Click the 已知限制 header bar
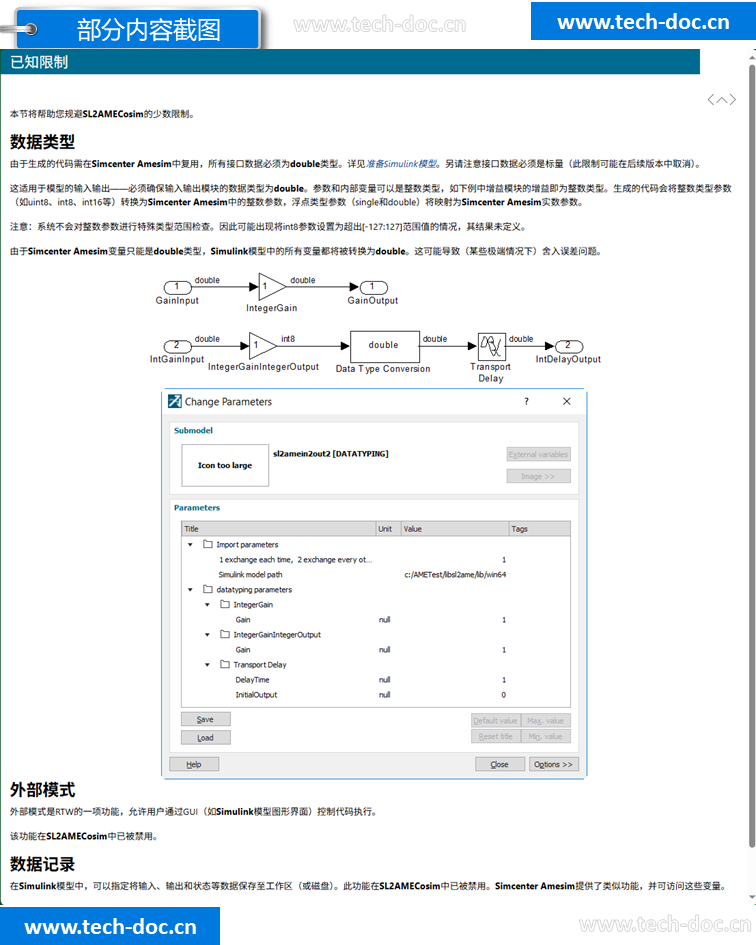 click(x=350, y=62)
